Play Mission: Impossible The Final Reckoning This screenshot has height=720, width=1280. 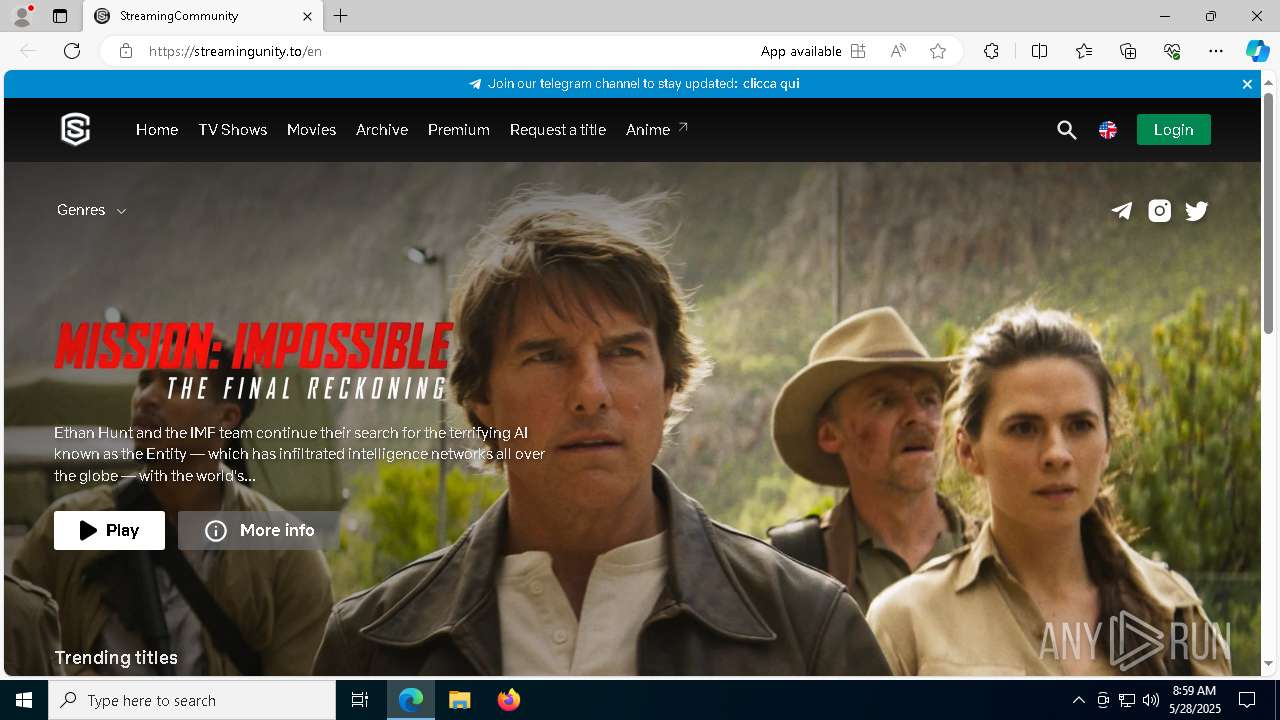pos(109,531)
